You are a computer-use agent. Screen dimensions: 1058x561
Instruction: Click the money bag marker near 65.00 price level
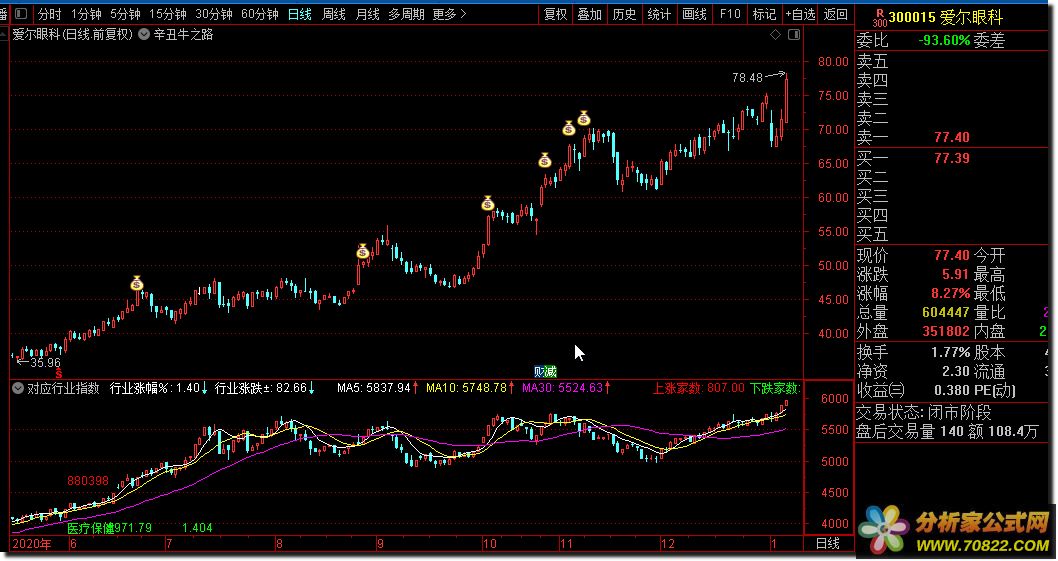coord(545,160)
